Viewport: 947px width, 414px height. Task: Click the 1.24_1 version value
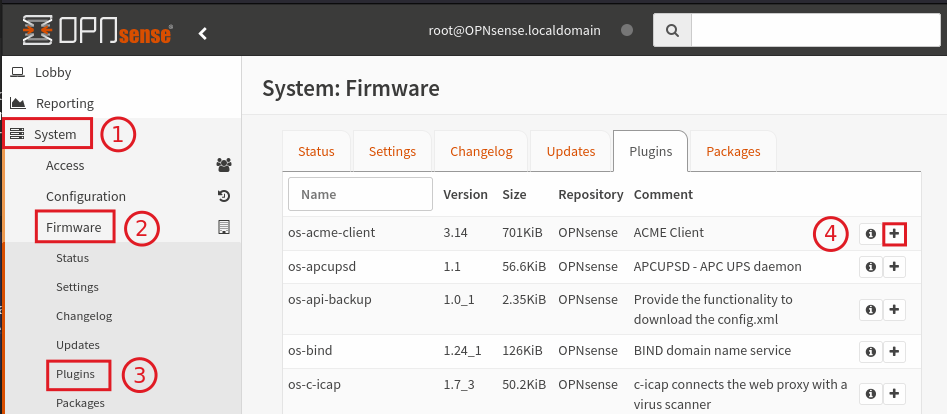click(462, 351)
